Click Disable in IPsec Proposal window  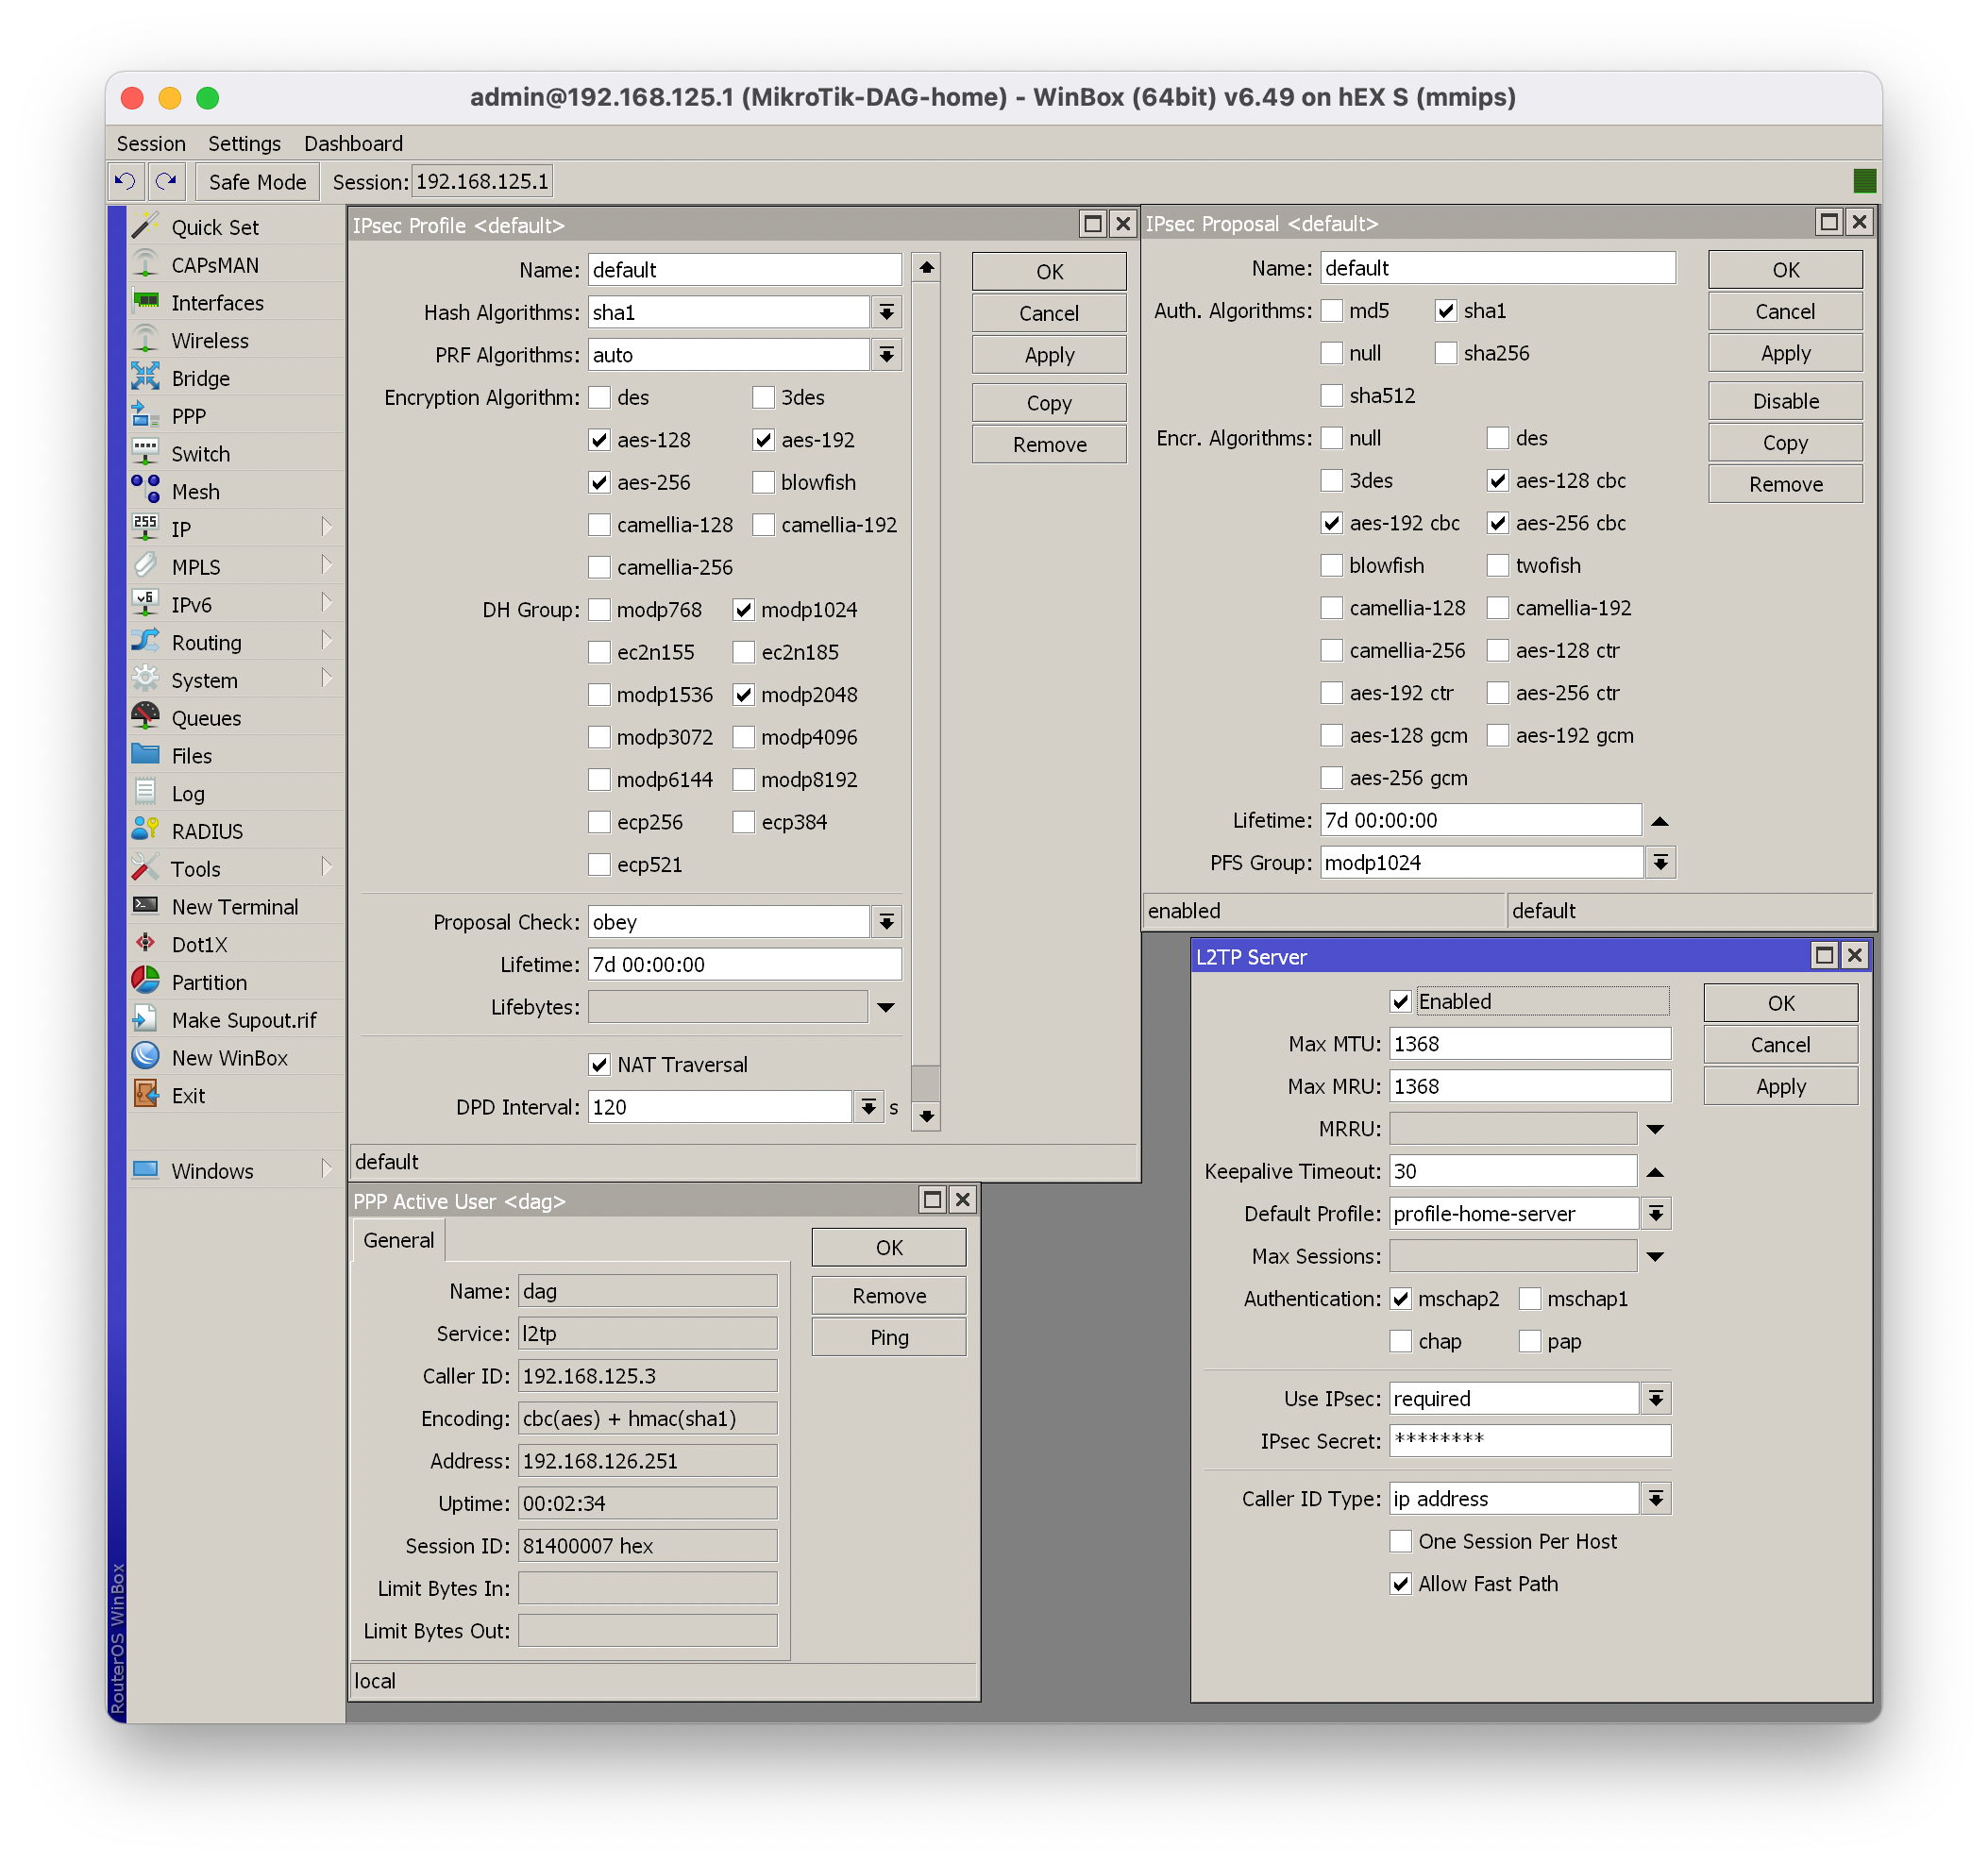1785,401
